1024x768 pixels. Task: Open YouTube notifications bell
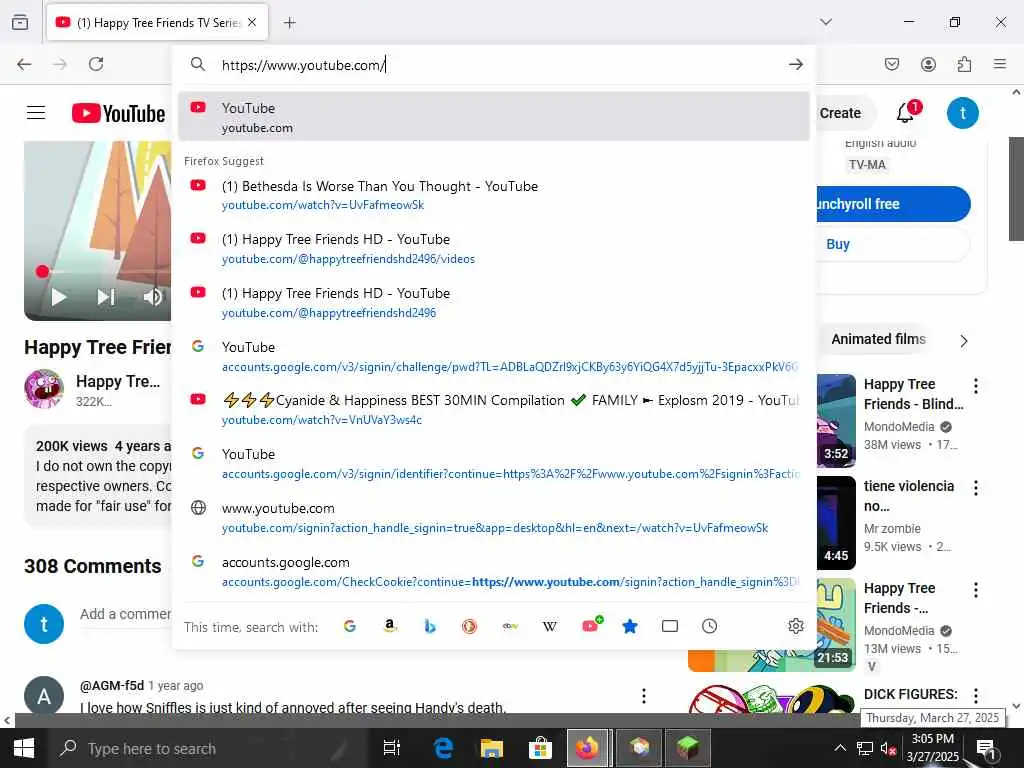[906, 112]
